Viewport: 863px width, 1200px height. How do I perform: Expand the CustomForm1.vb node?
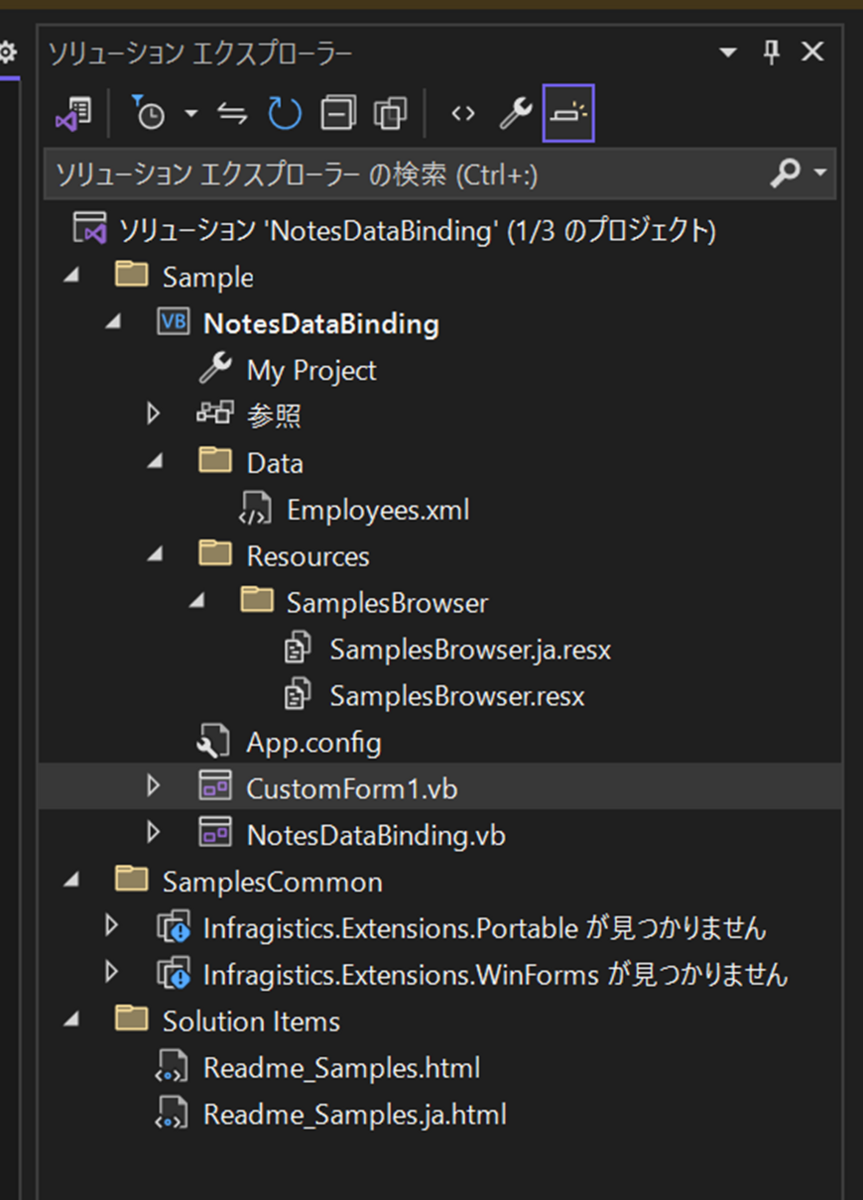coord(153,787)
